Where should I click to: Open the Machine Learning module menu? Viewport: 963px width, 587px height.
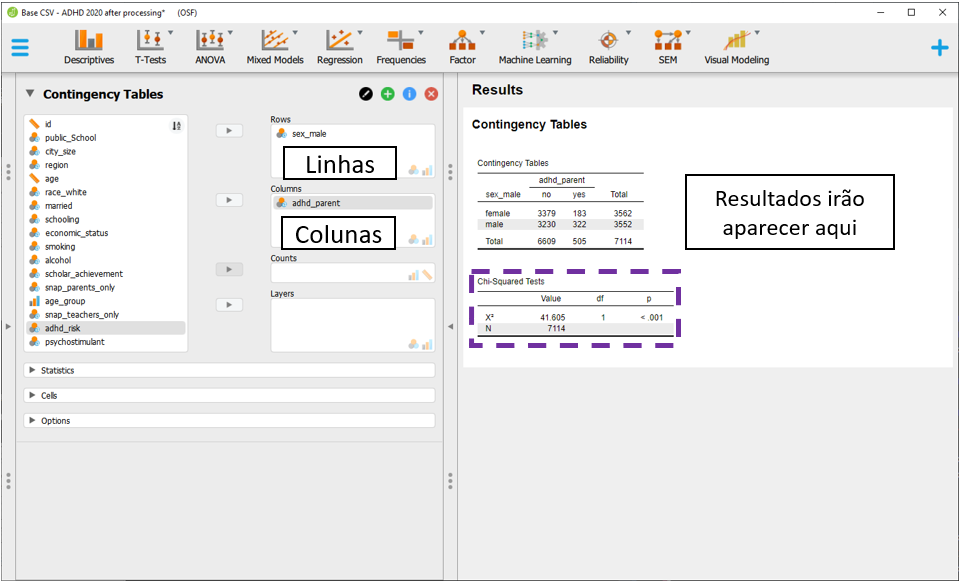[535, 46]
